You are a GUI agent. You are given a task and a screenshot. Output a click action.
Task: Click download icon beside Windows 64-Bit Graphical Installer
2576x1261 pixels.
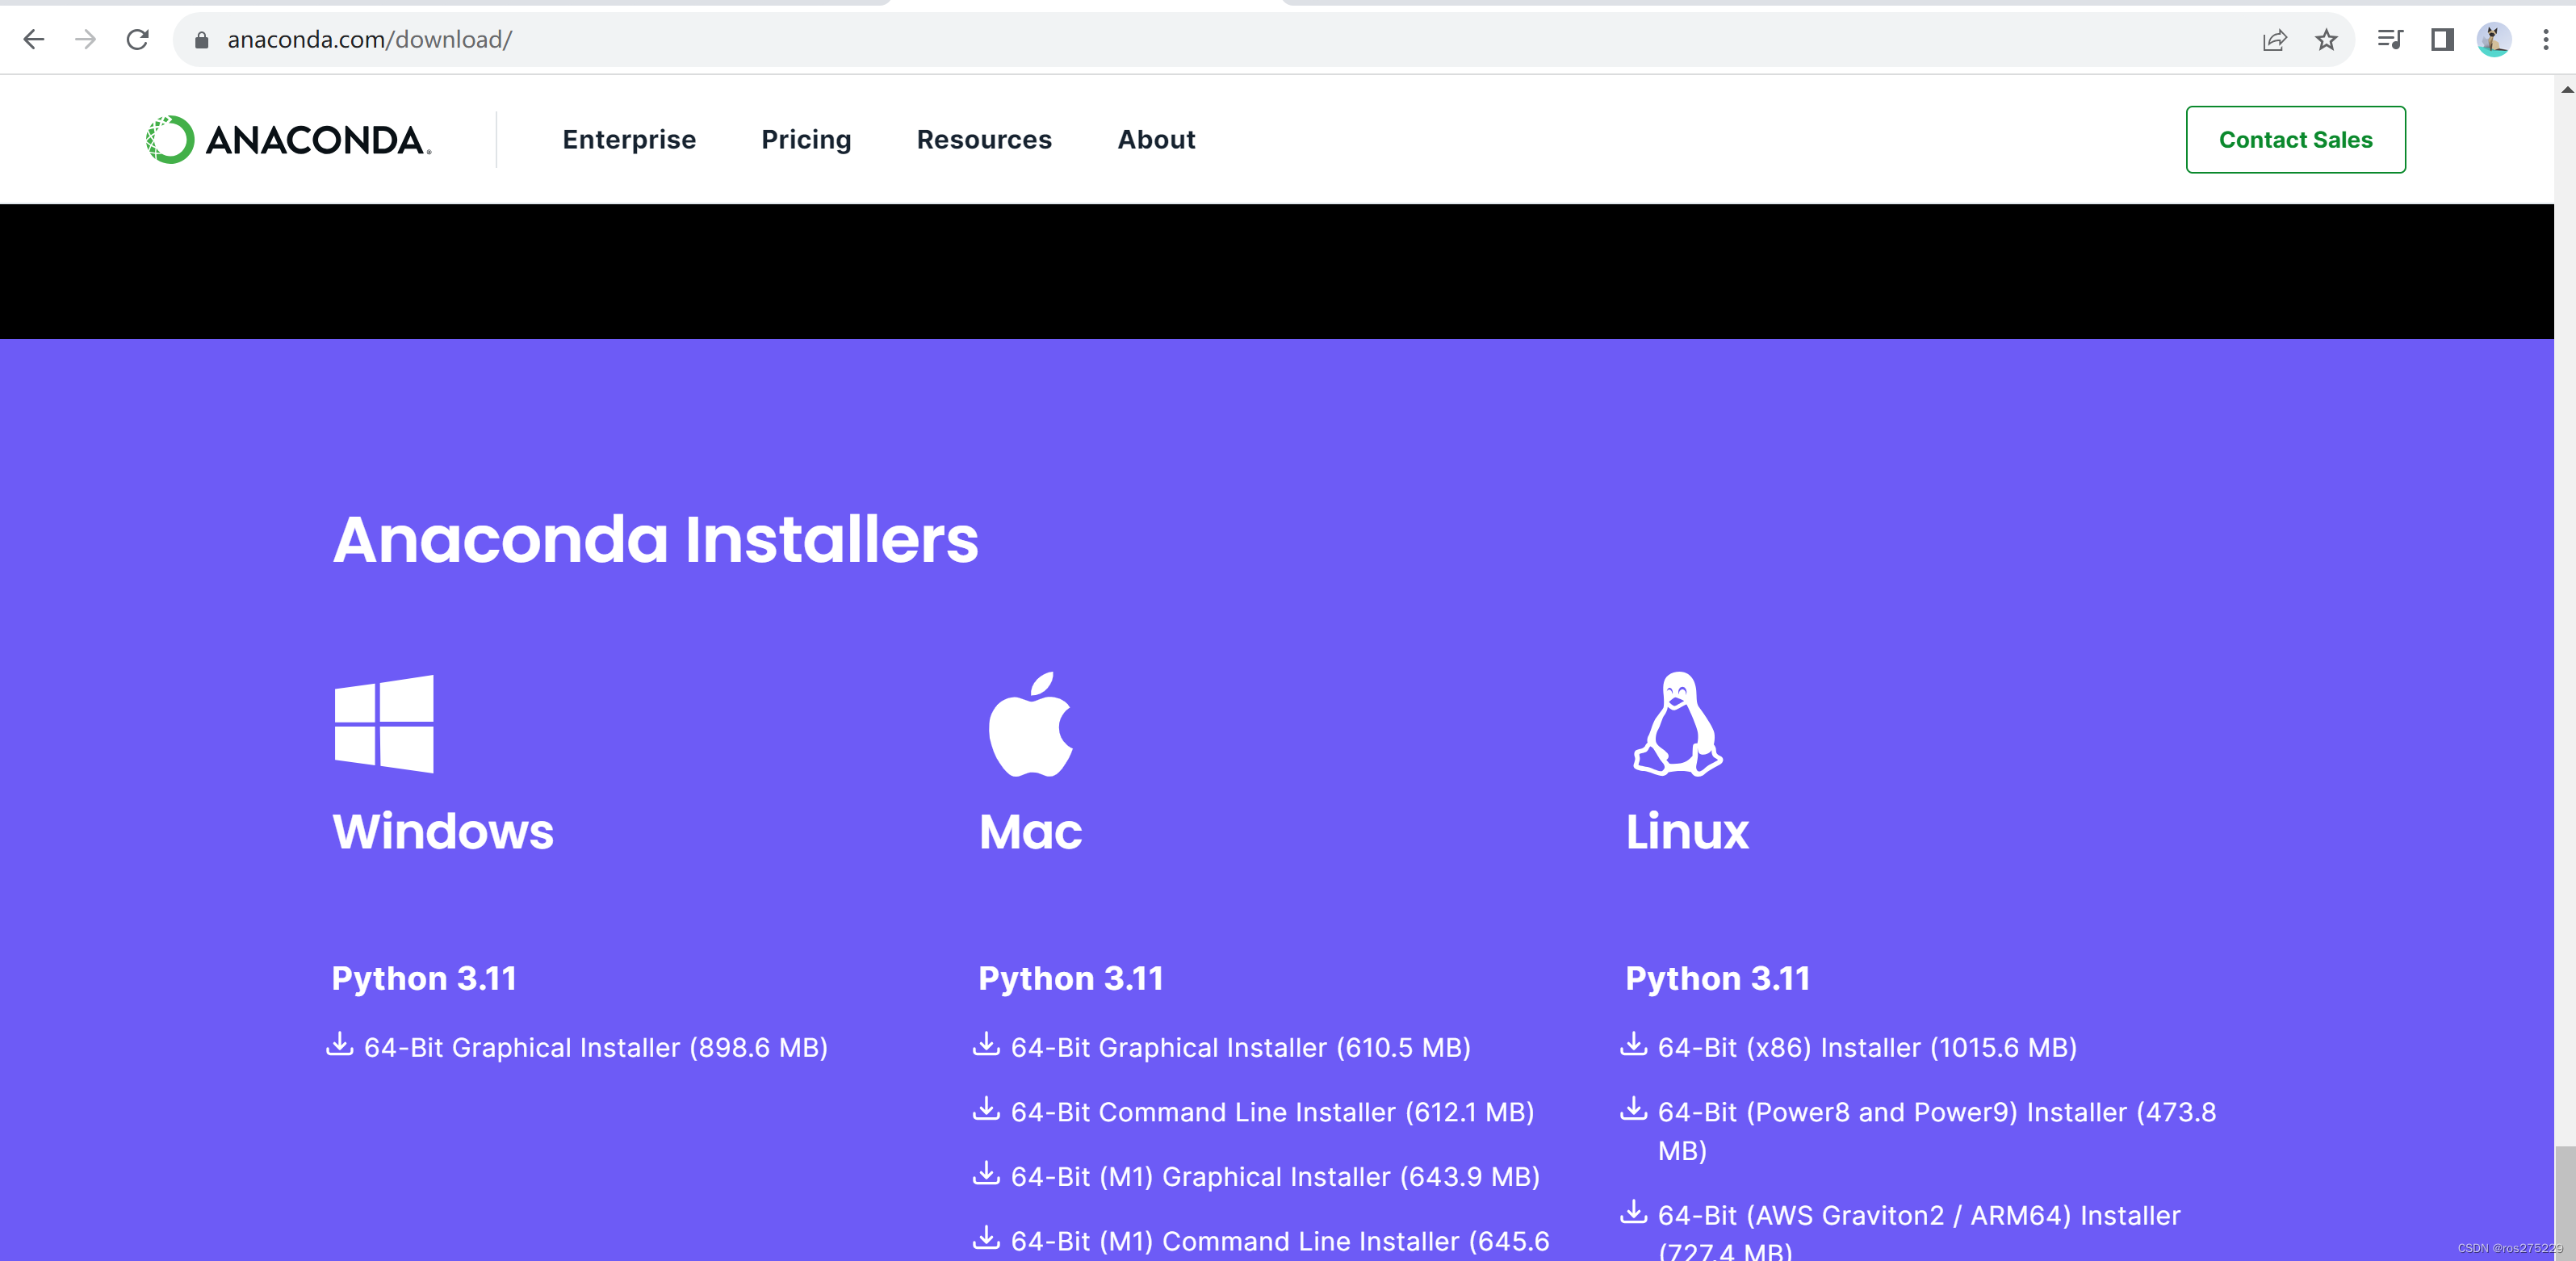coord(339,1044)
